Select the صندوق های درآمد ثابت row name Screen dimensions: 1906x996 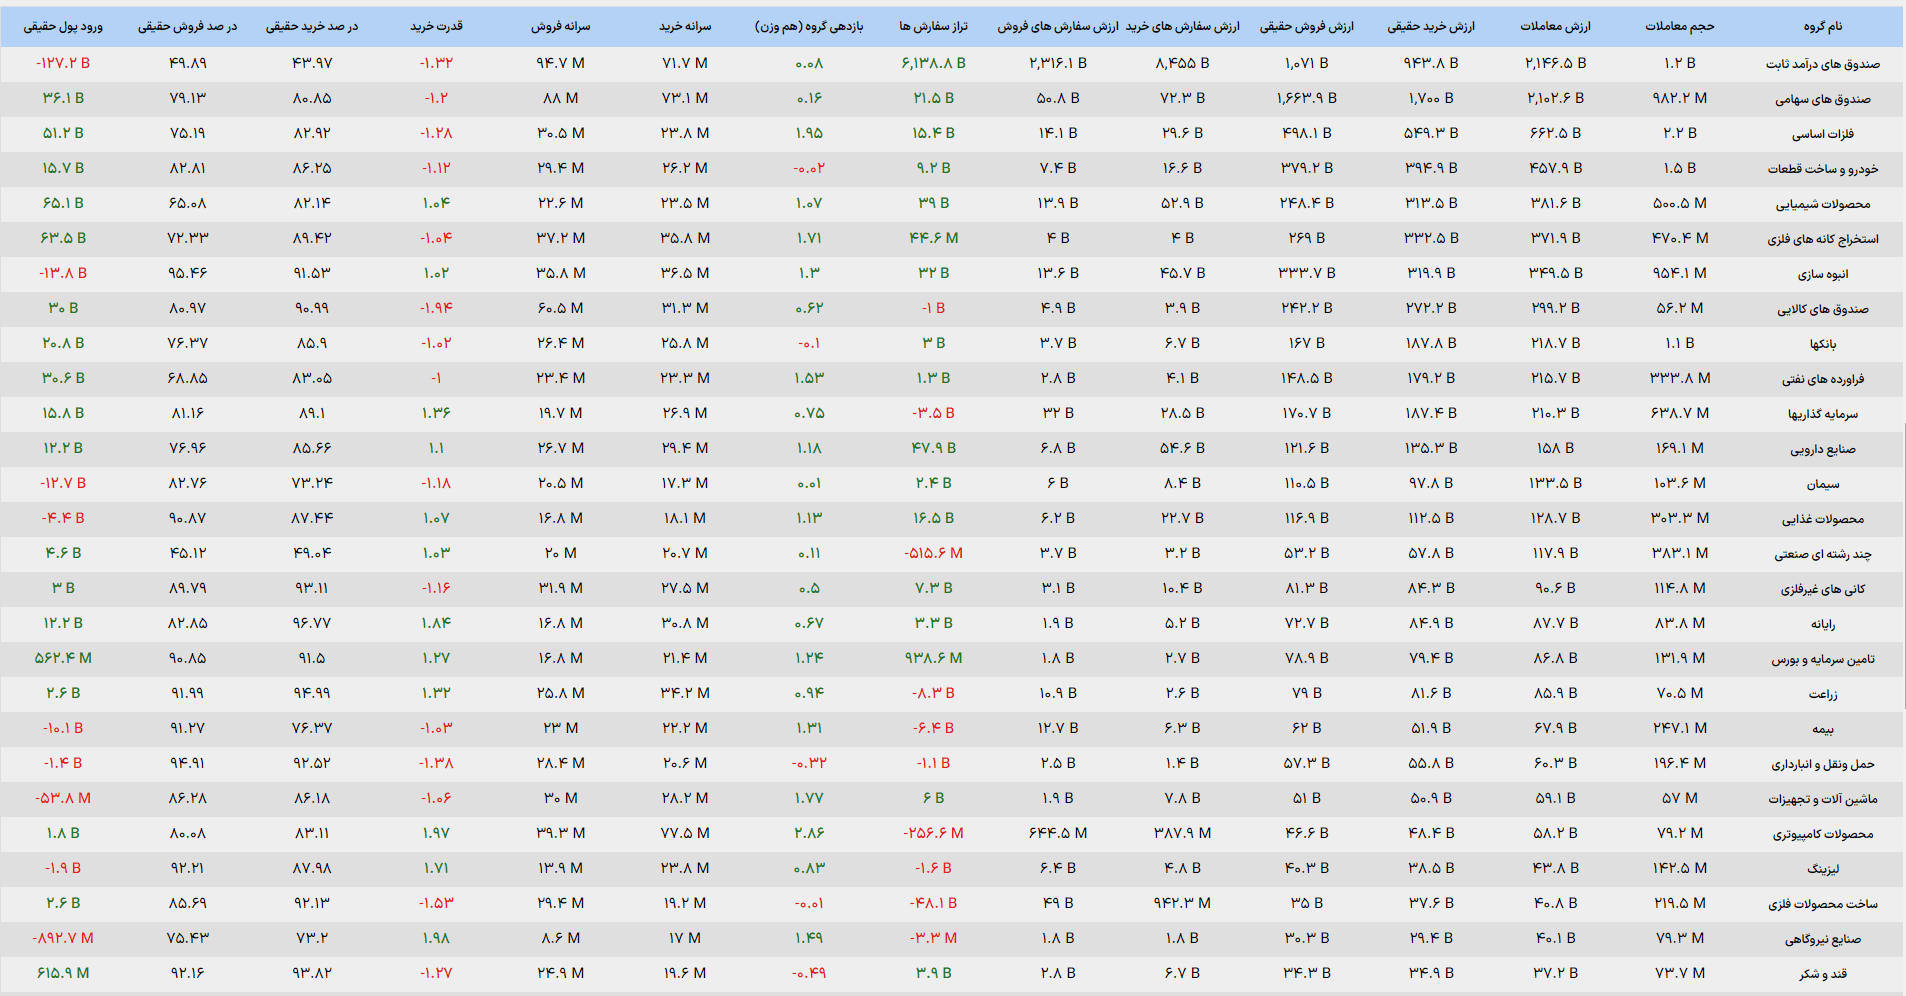point(1822,64)
